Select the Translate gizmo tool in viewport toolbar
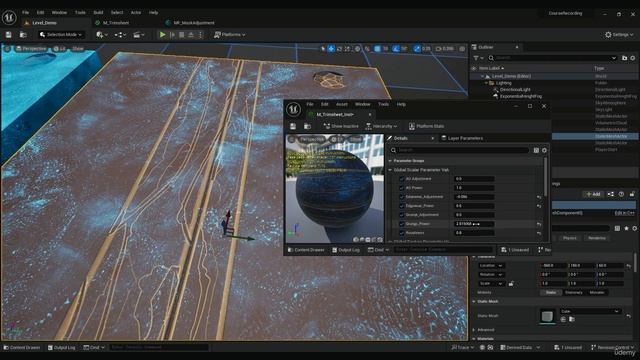Screen dimensions: 640x360 (x=331, y=49)
